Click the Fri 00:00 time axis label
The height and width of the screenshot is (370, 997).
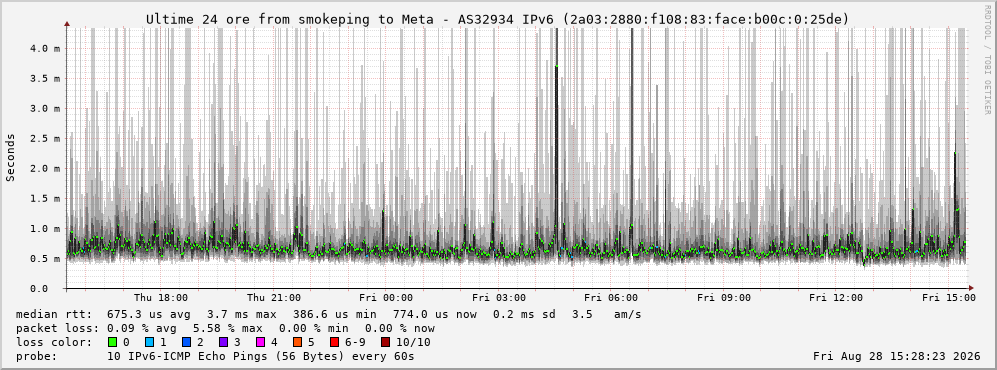[386, 298]
